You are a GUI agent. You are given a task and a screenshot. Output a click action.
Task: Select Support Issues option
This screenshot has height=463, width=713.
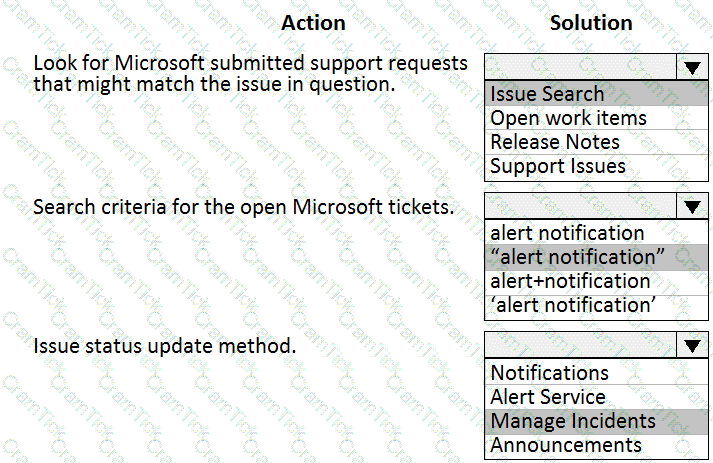[x=596, y=166]
